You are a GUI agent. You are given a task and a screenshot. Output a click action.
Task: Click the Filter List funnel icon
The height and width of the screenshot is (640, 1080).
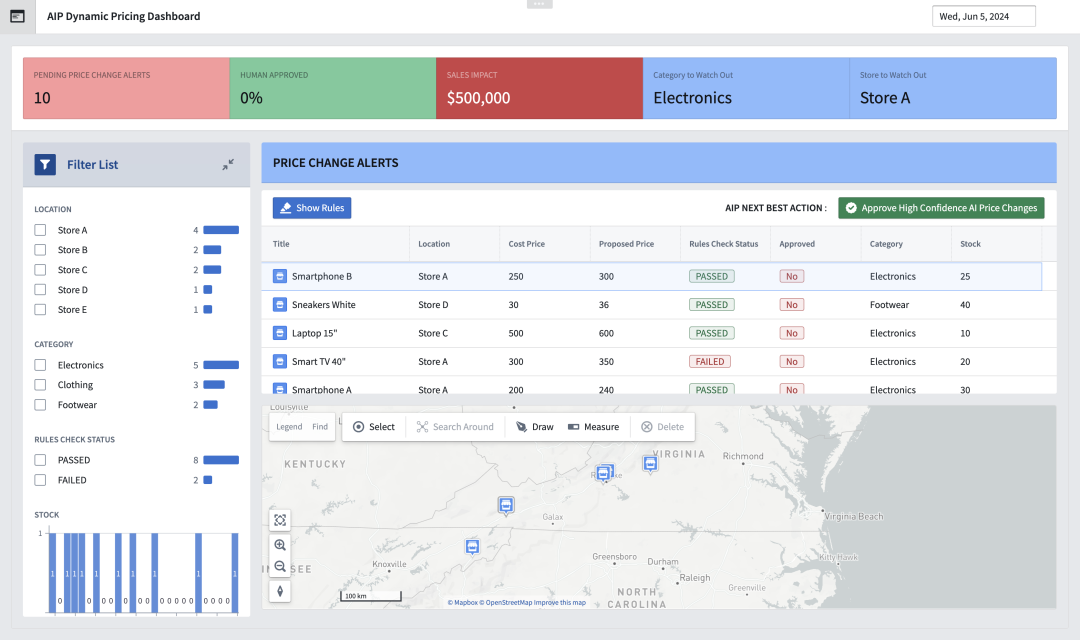[45, 164]
